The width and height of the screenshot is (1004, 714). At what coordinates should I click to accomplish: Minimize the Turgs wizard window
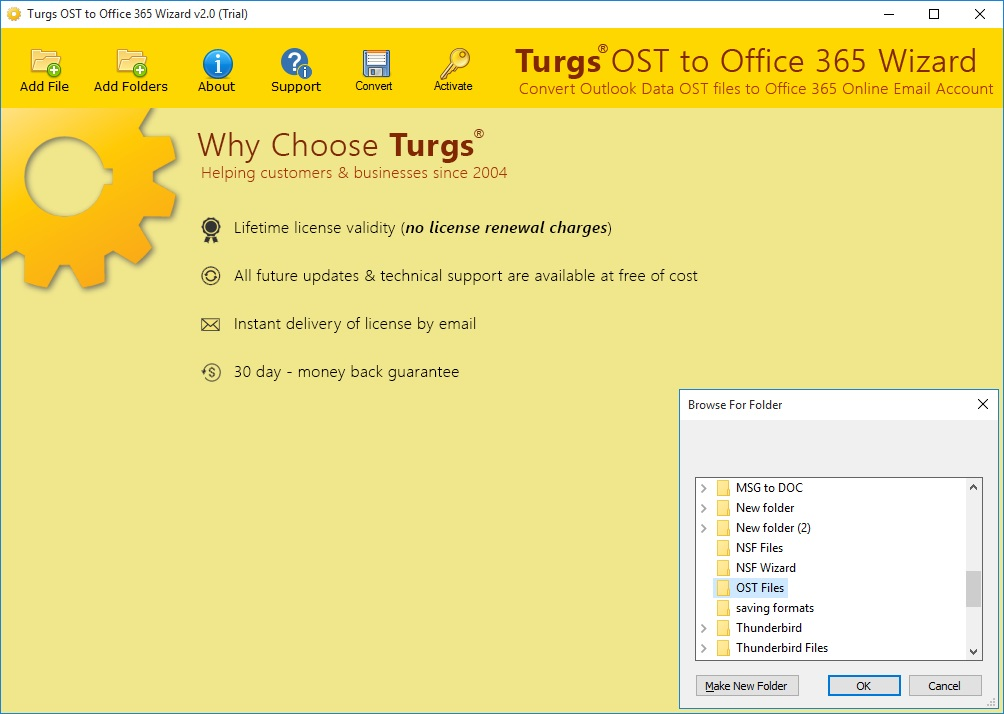[889, 14]
